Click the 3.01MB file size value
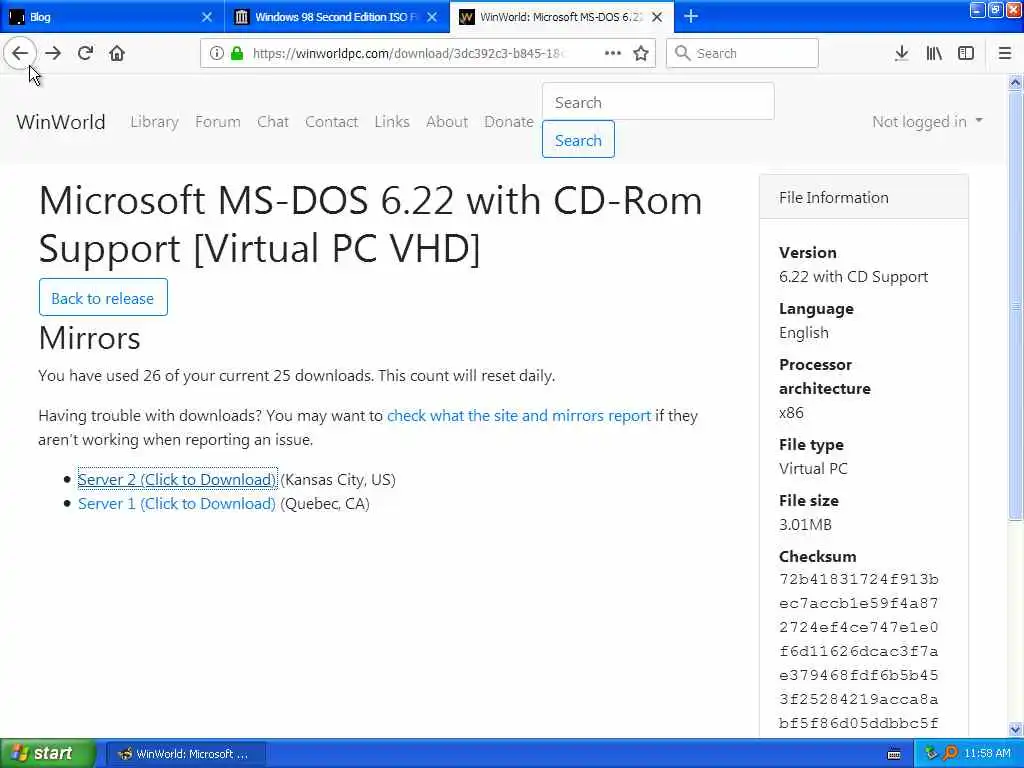Viewport: 1024px width, 768px height. (x=805, y=524)
